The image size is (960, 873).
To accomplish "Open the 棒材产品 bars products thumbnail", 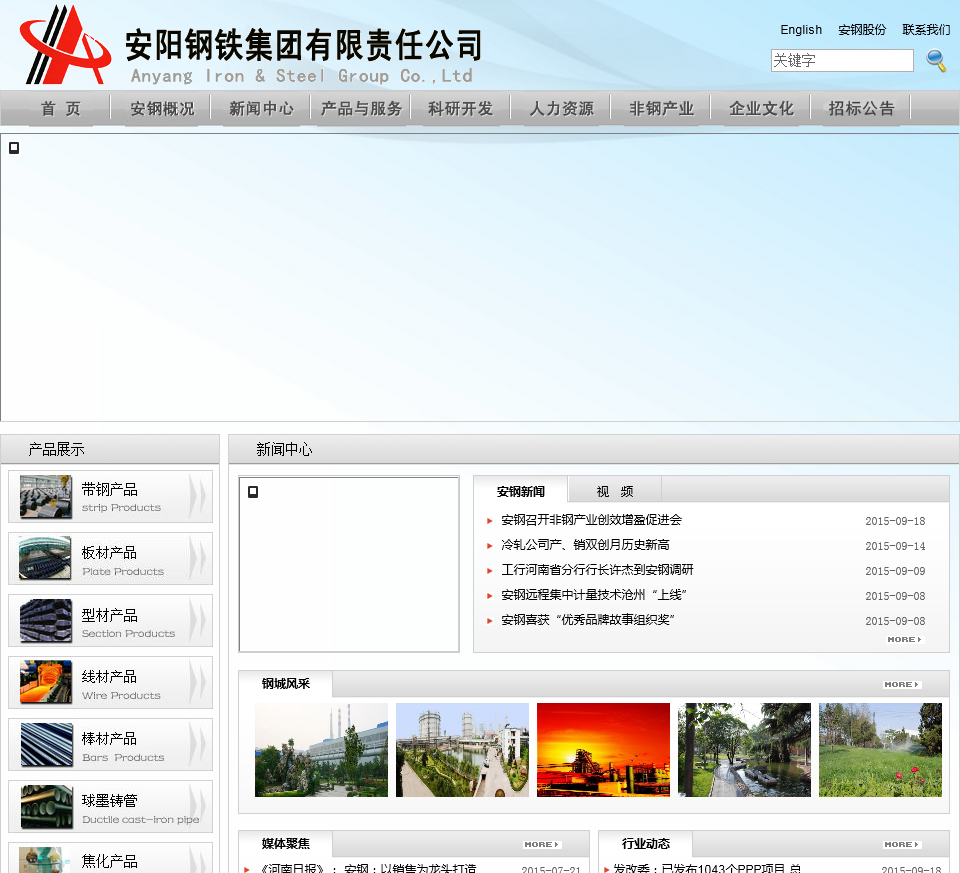I will pyautogui.click(x=45, y=744).
